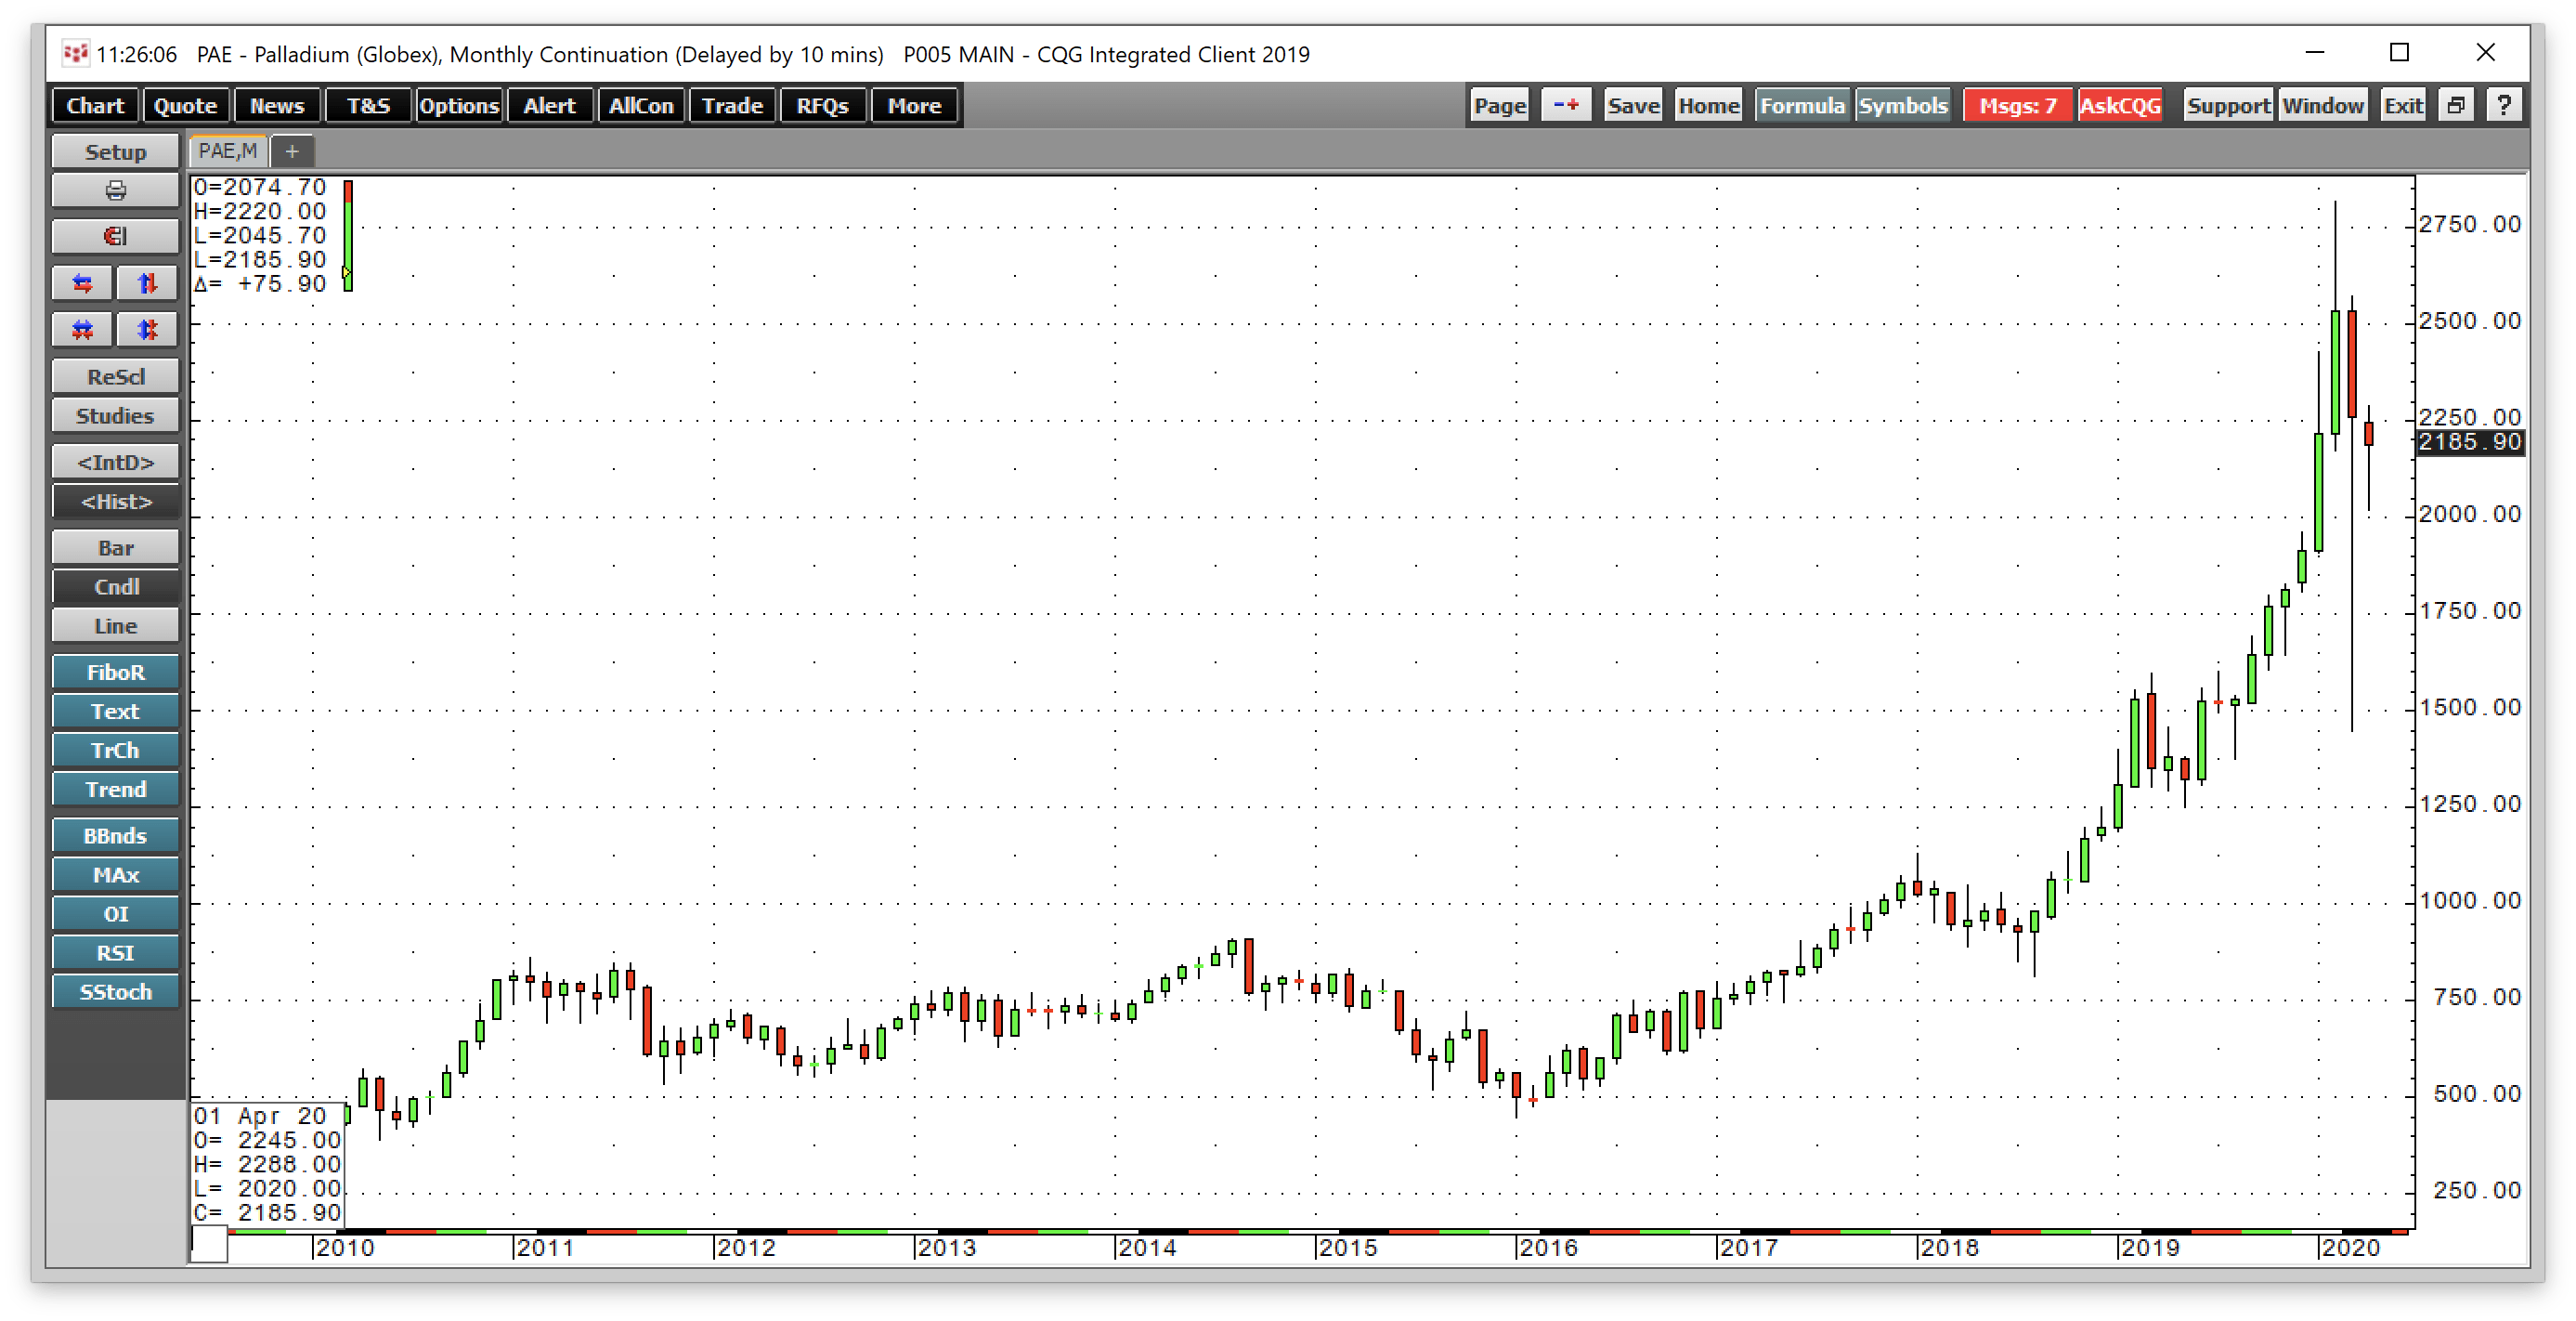Image resolution: width=2576 pixels, height=1321 pixels.
Task: Open the RFQs menu
Action: [x=822, y=105]
